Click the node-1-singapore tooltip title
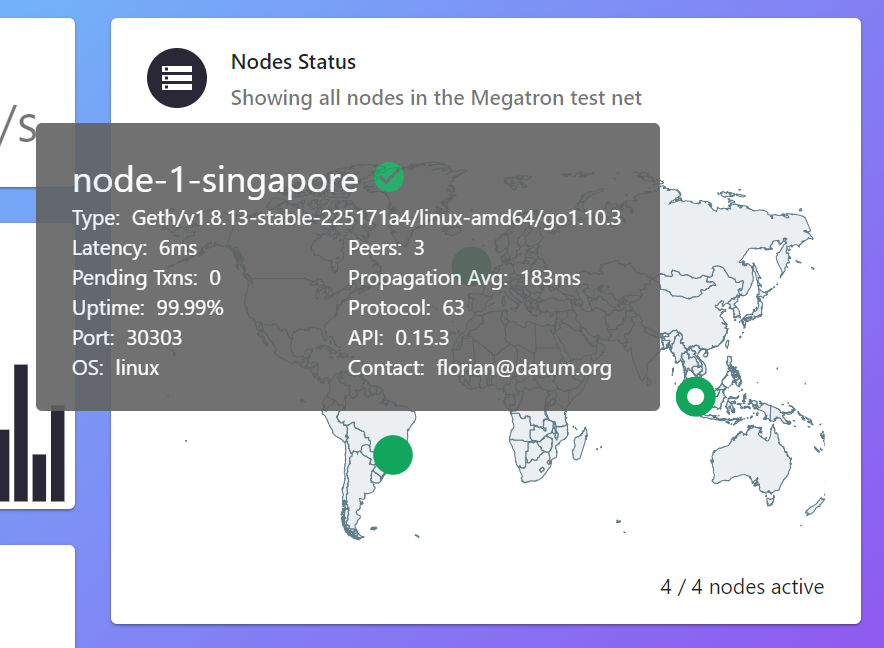Viewport: 884px width, 648px height. 215,180
